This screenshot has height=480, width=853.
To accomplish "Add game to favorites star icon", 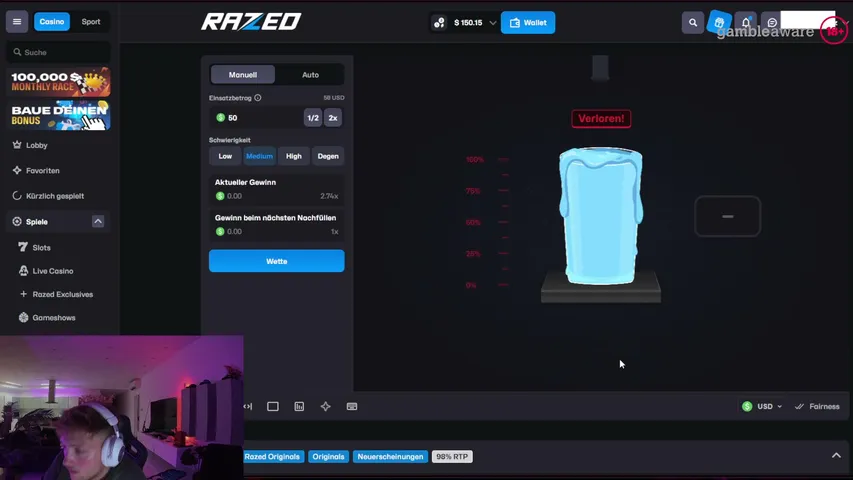I will coord(325,407).
